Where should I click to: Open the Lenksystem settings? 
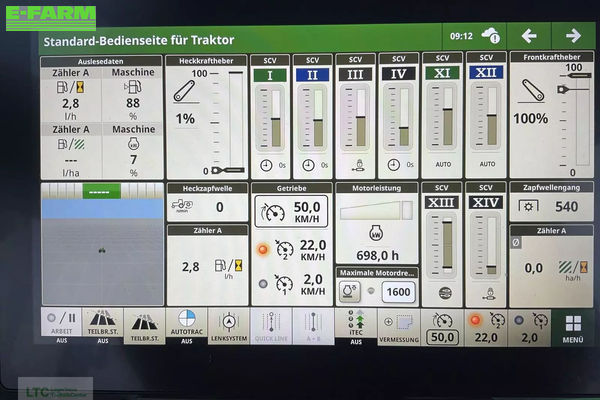tap(229, 326)
